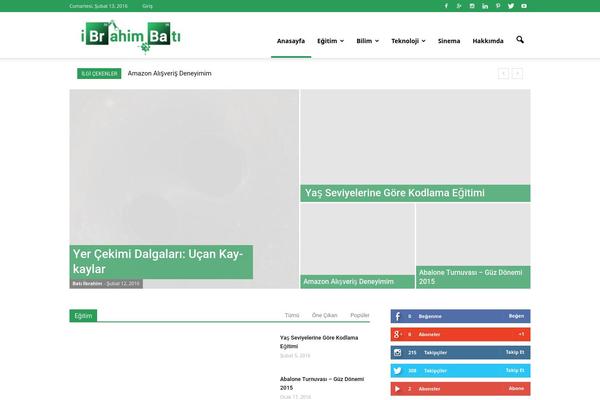600x400 pixels.
Task: Click the Eğitim section heading
Action: 83,316
